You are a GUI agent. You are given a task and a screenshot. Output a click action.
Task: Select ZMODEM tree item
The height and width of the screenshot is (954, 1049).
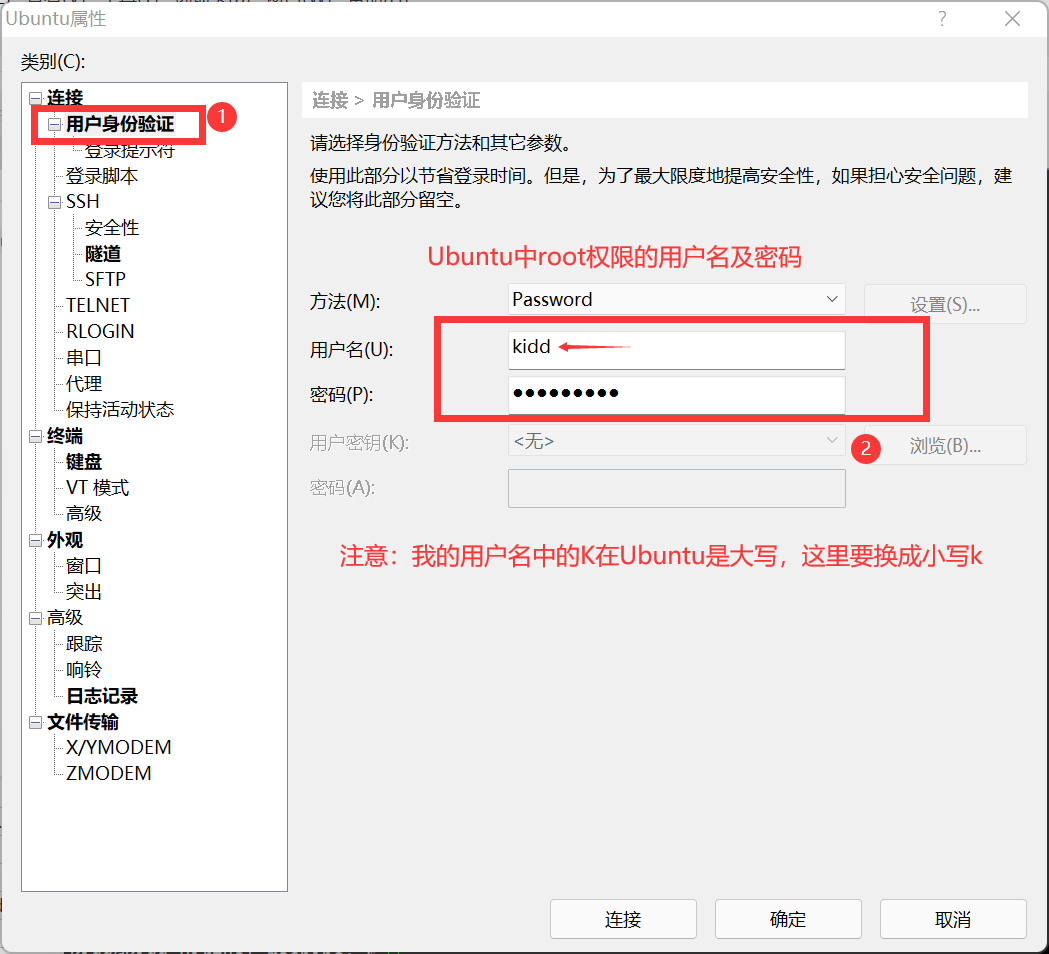pyautogui.click(x=108, y=773)
